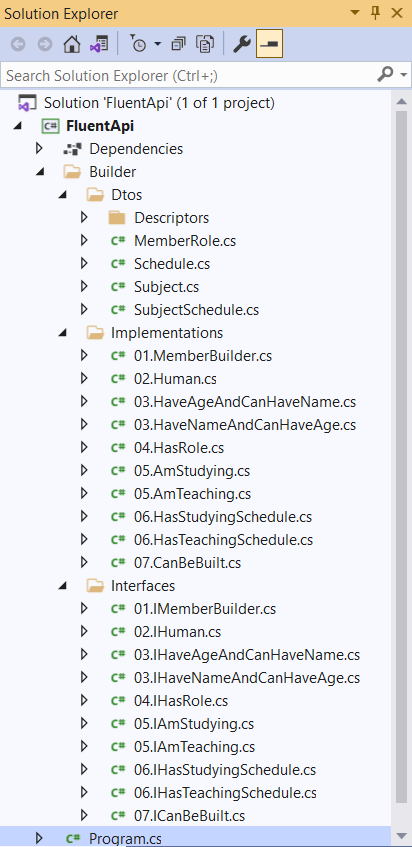Image resolution: width=412 pixels, height=847 pixels.
Task: Click the C# icon beside Subject.cs
Action: point(118,287)
